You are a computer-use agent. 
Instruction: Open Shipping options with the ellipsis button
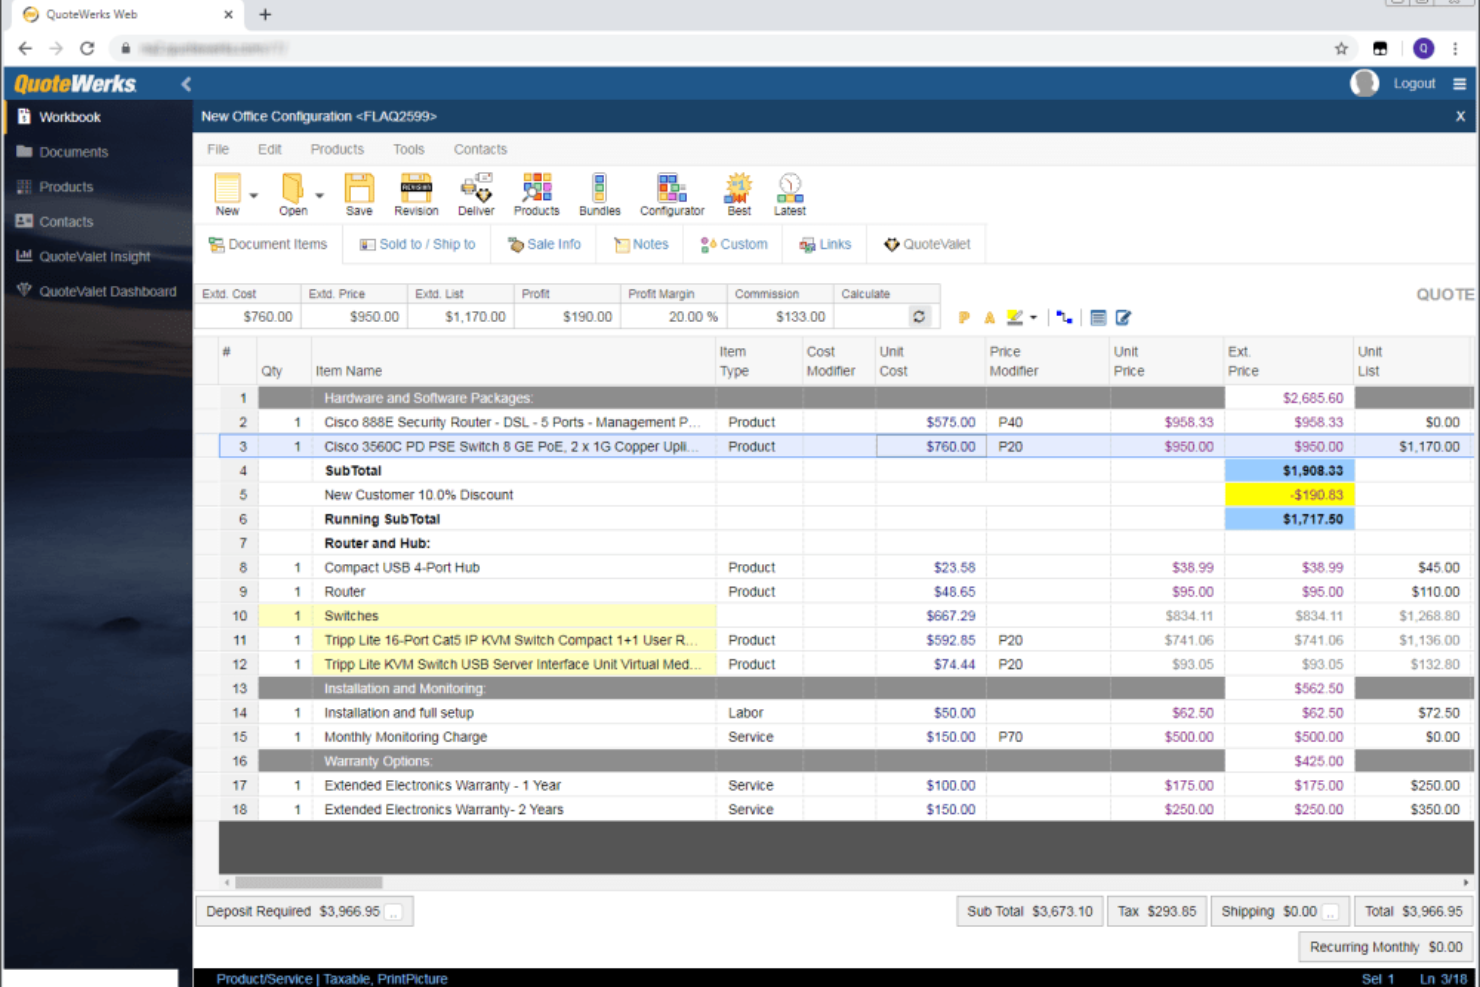point(1330,911)
